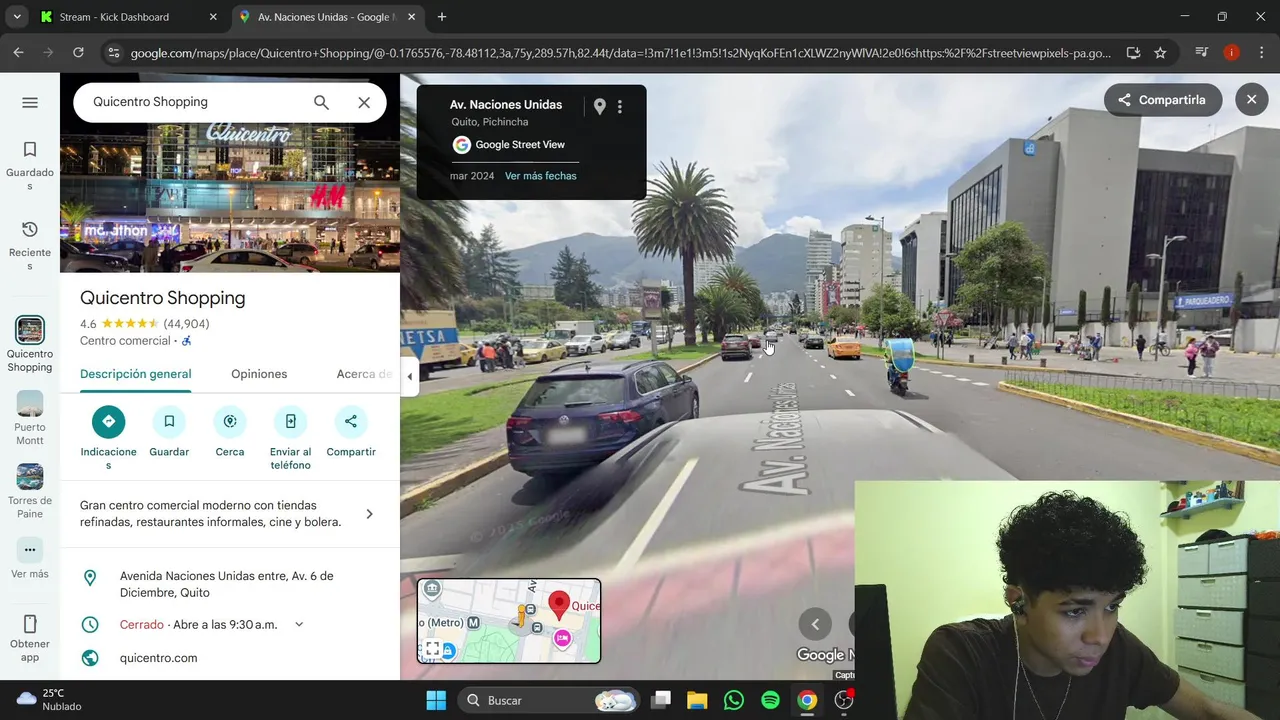This screenshot has height=720, width=1280.
Task: Open the Chrome media controls icon
Action: coord(1203,53)
